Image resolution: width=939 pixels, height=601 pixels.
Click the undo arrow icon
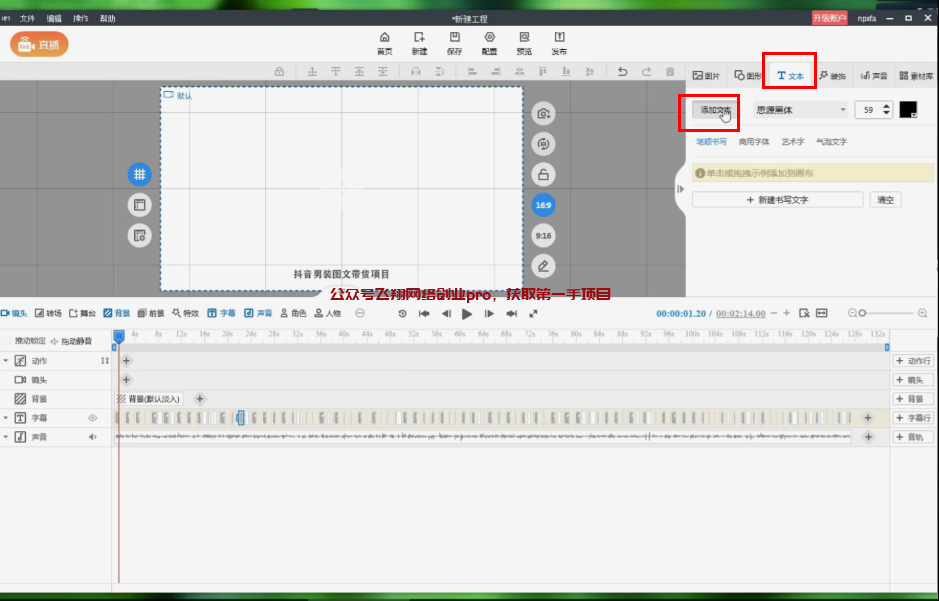pos(623,72)
